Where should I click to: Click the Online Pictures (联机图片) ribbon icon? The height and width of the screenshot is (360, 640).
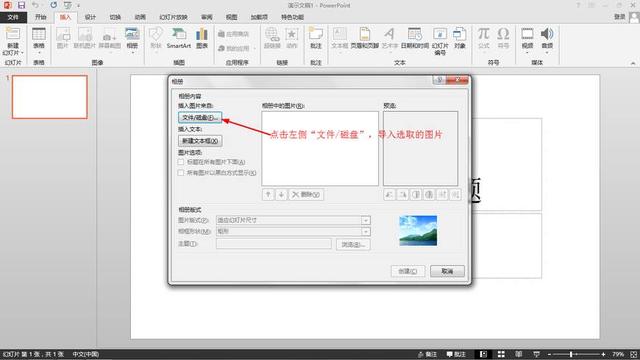pyautogui.click(x=84, y=38)
